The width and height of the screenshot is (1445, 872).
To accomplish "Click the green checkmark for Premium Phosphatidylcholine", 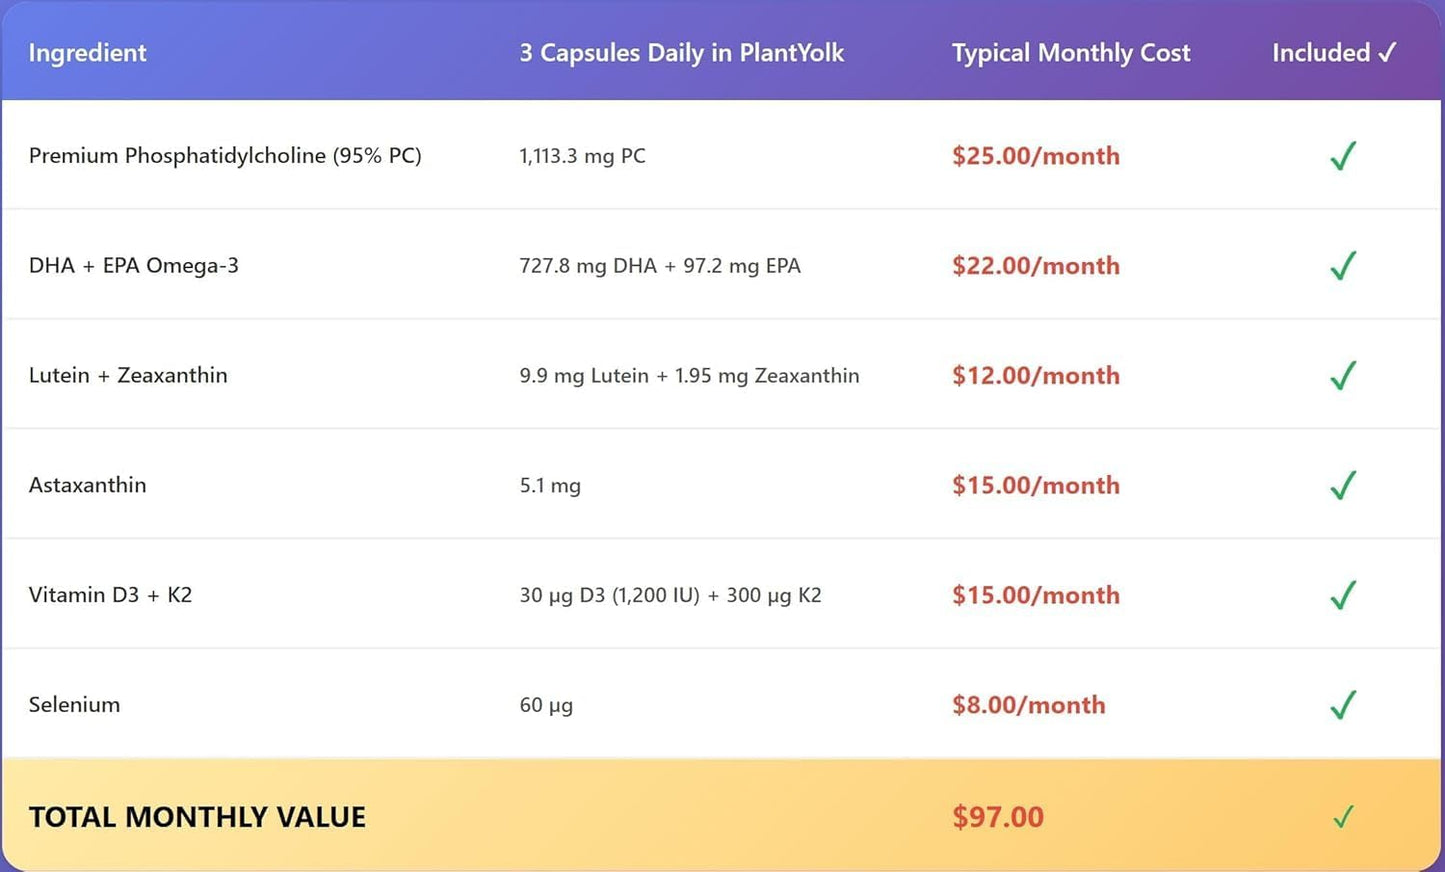I will [x=1343, y=156].
